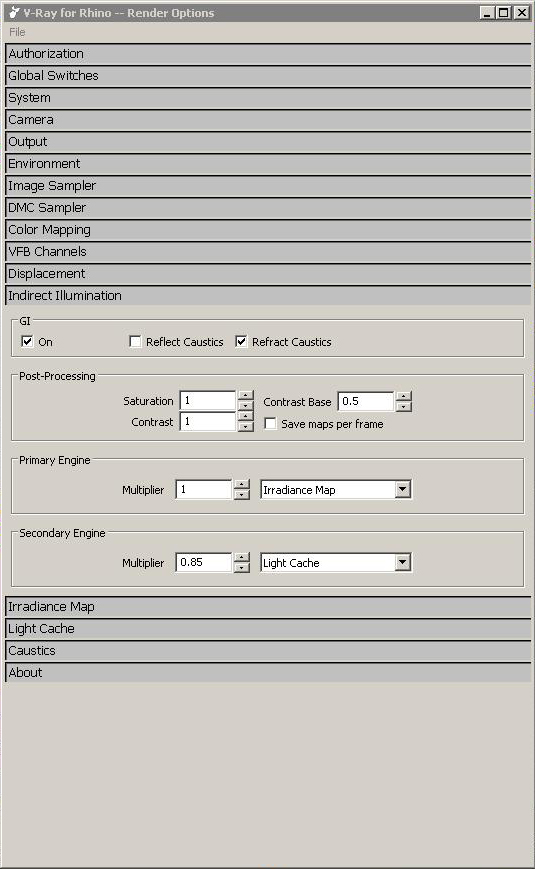Open the VFB Channels rollout
Viewport: 535px width, 869px height.
[268, 252]
